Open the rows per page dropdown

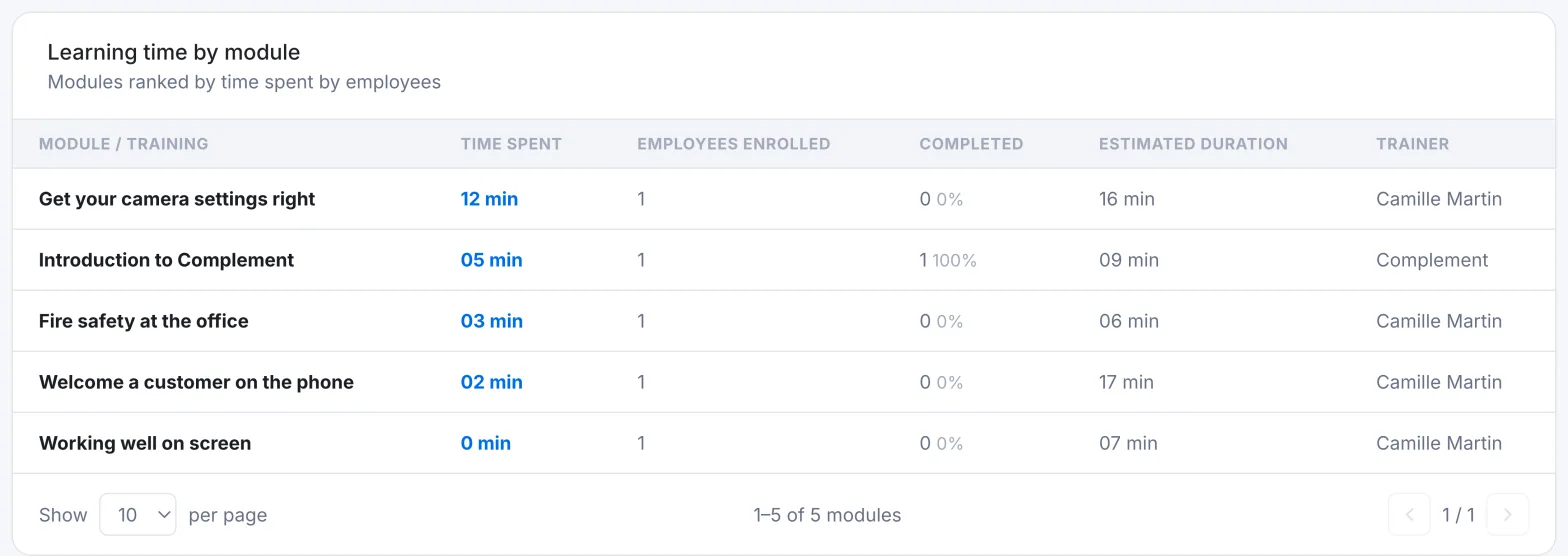tap(138, 515)
